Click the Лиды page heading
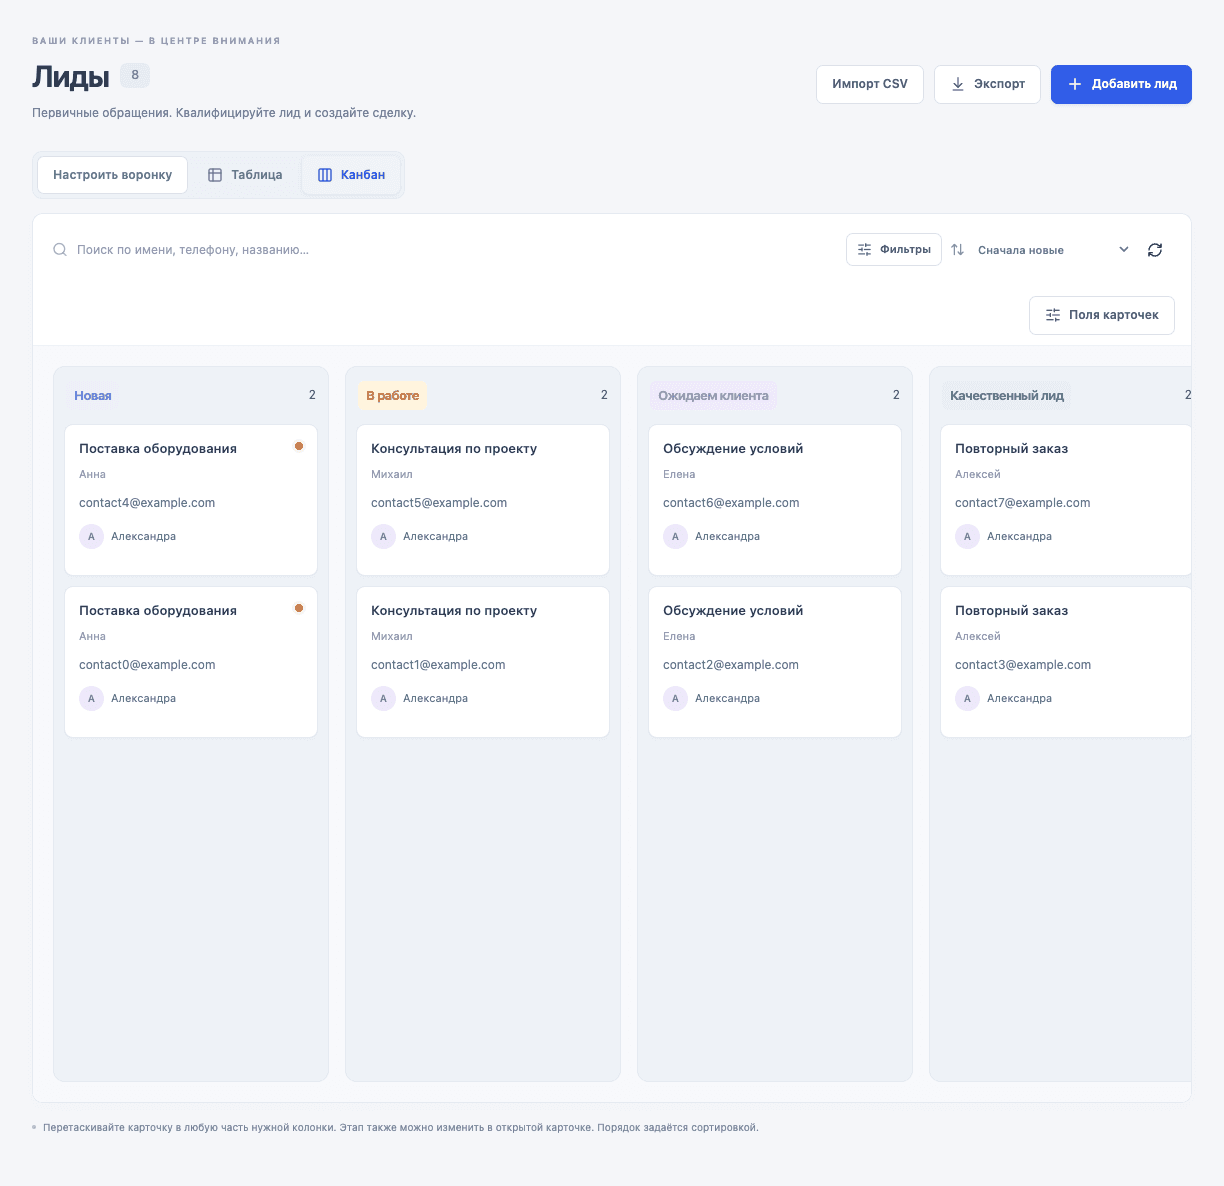 [x=71, y=77]
